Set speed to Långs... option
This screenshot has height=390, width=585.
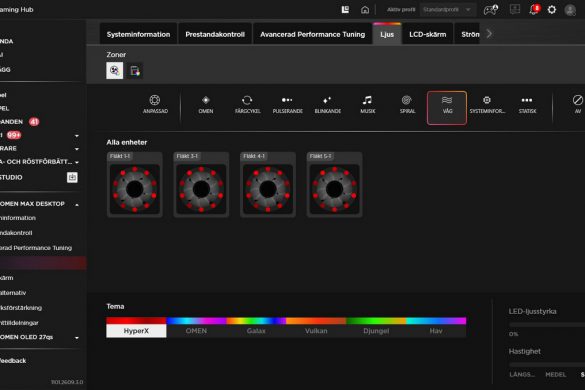(522, 374)
